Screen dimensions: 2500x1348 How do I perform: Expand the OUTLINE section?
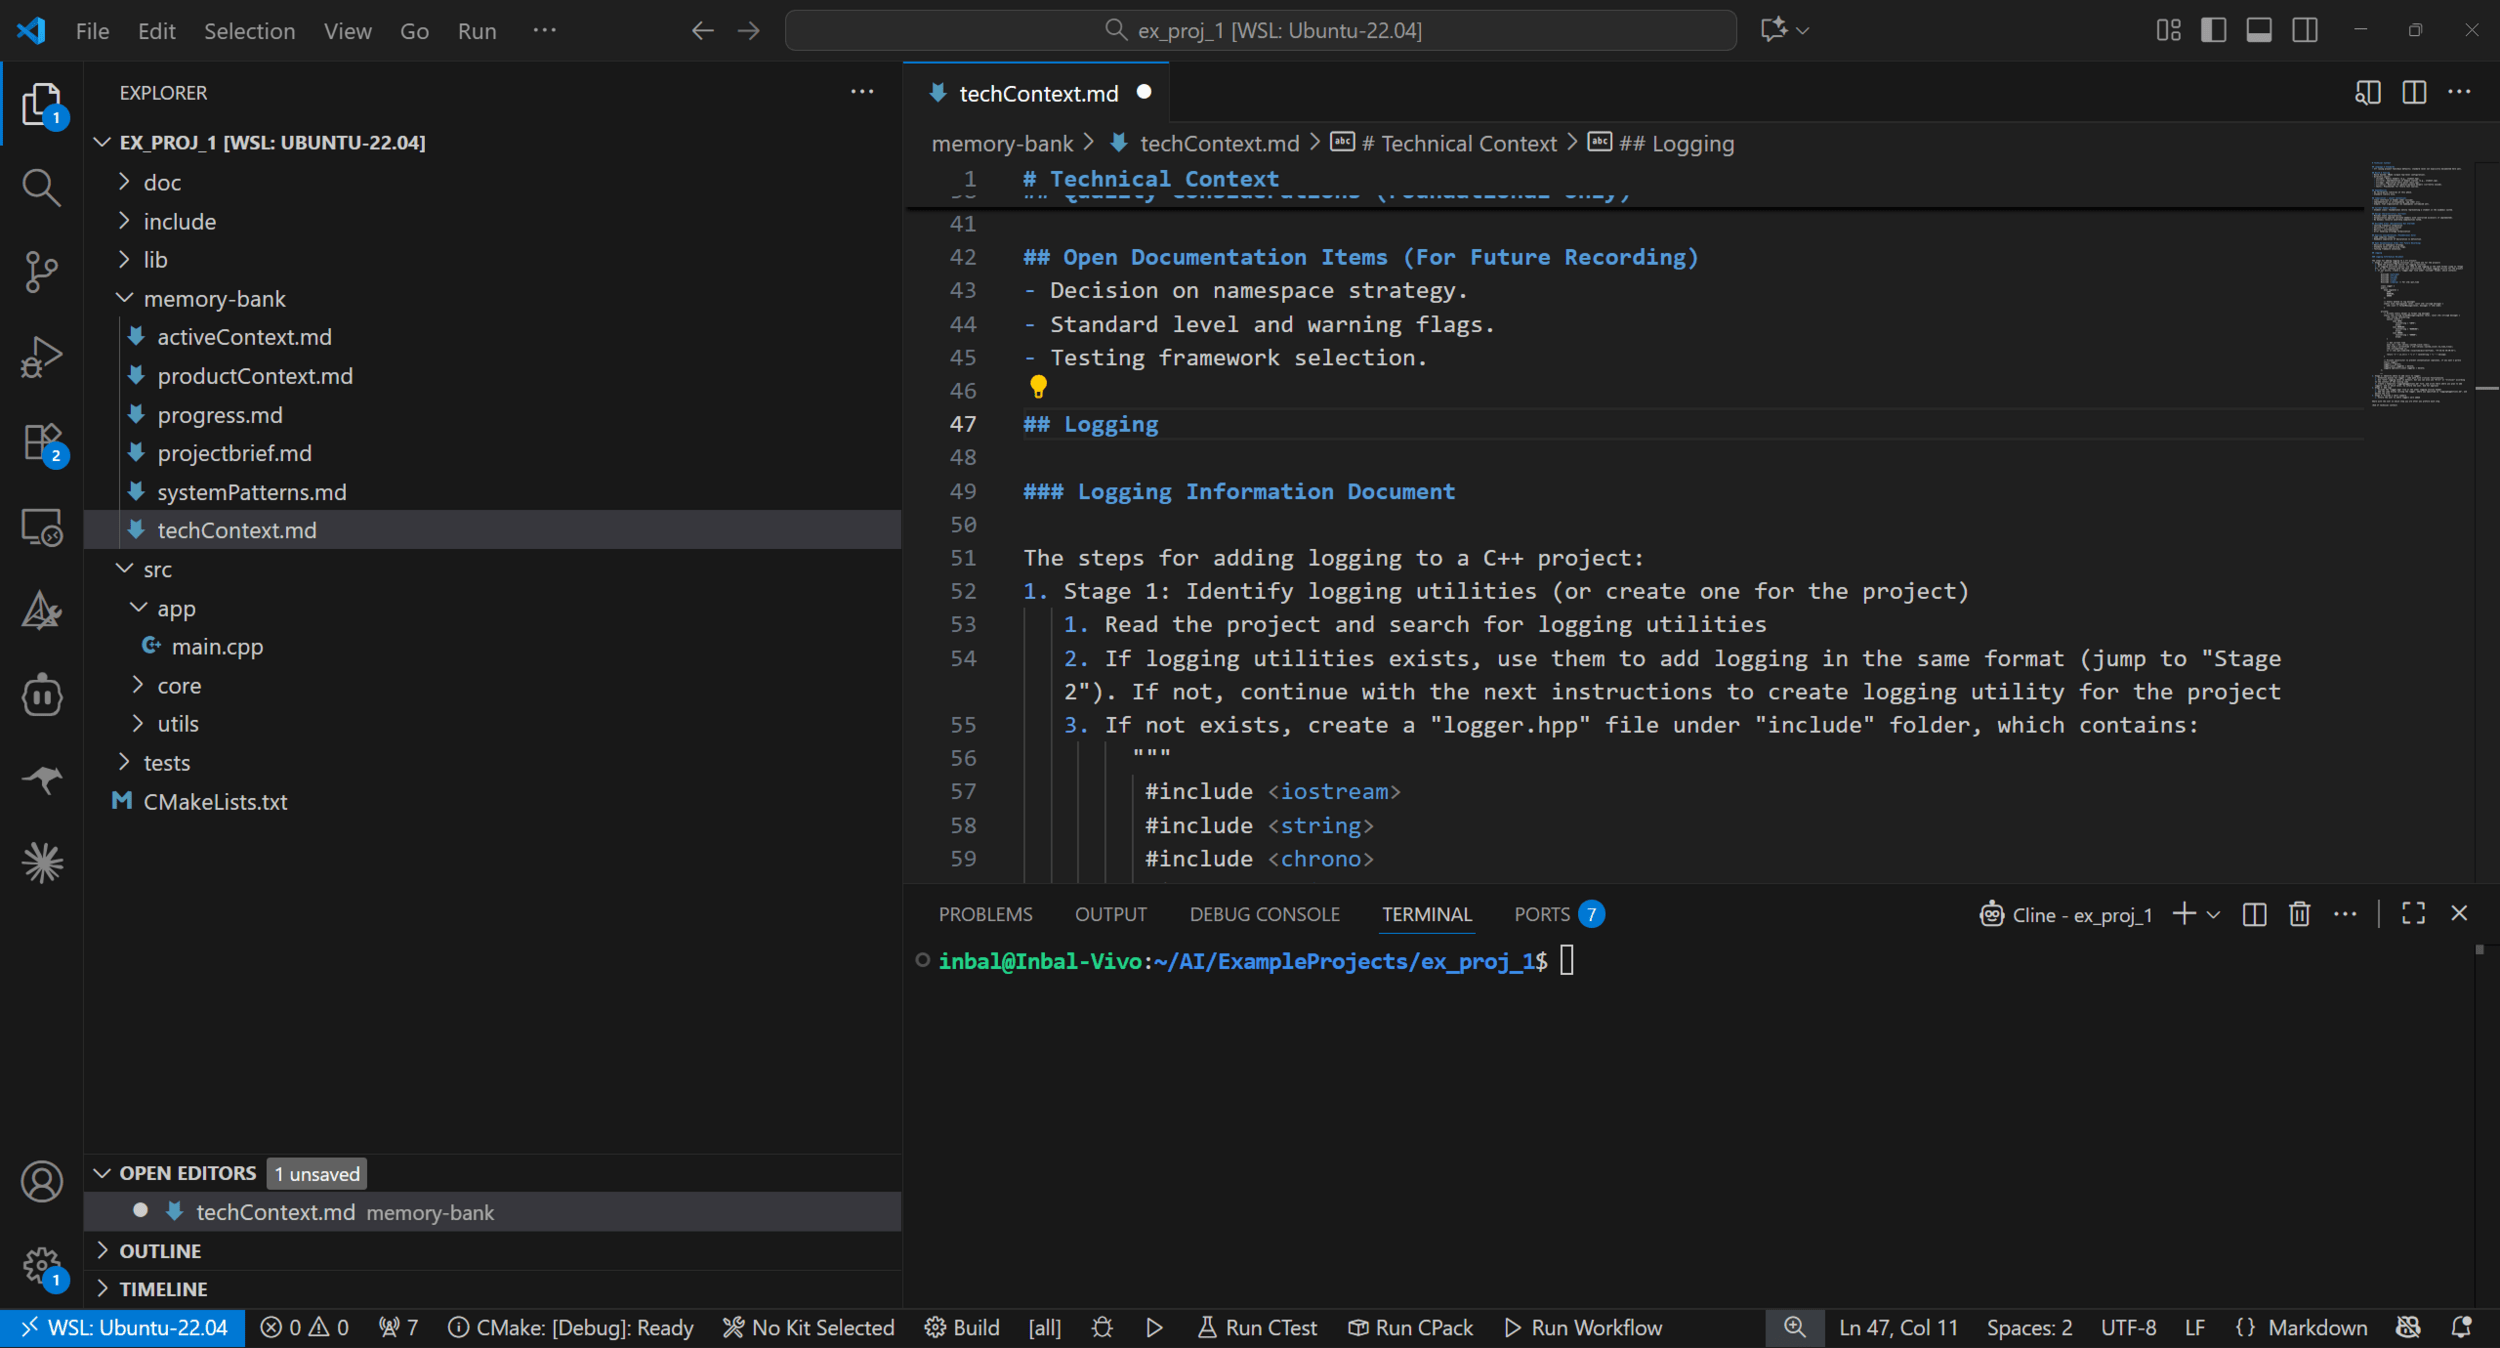[160, 1251]
